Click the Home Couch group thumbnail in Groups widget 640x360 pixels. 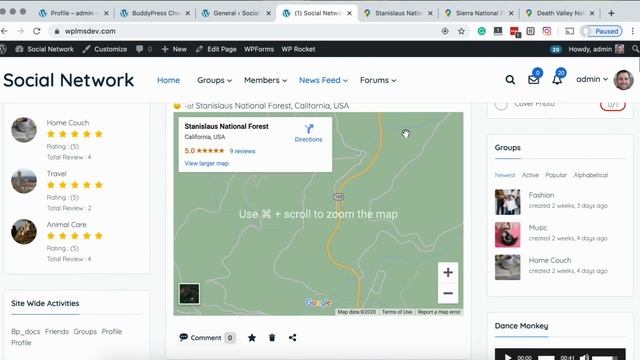tap(507, 267)
